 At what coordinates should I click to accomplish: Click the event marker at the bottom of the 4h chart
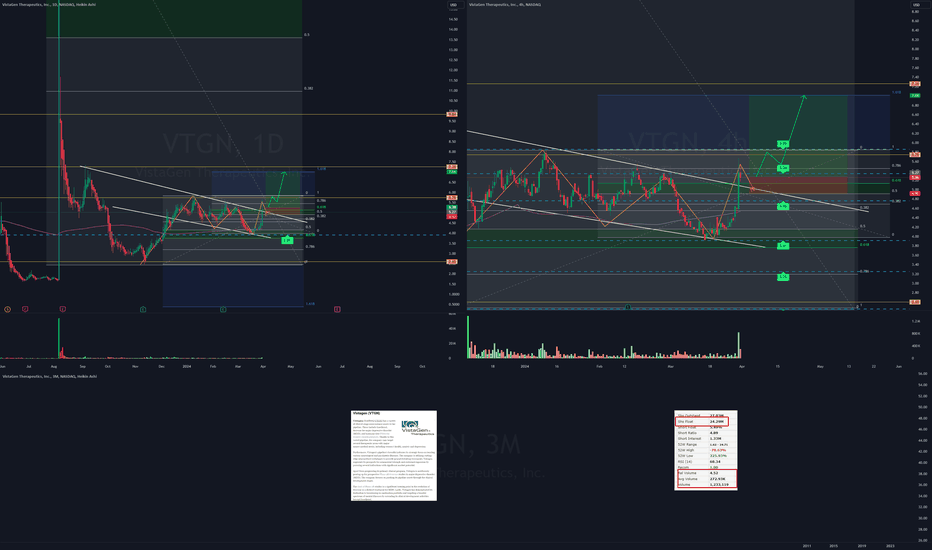[x=628, y=307]
